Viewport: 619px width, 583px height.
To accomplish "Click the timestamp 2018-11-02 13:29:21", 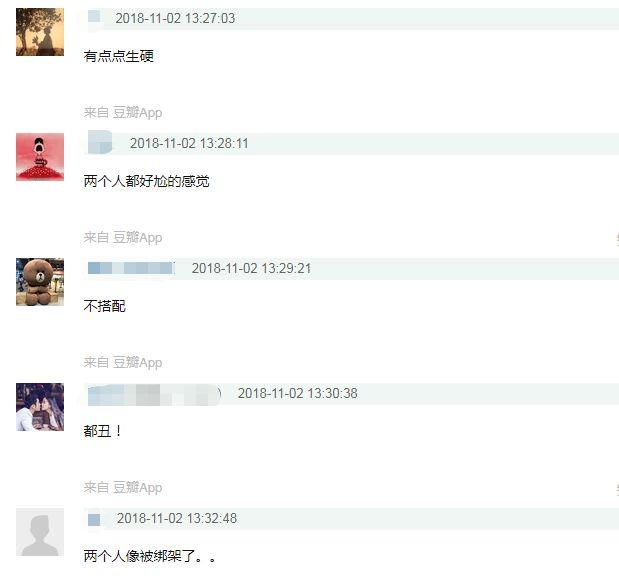I will click(x=251, y=268).
